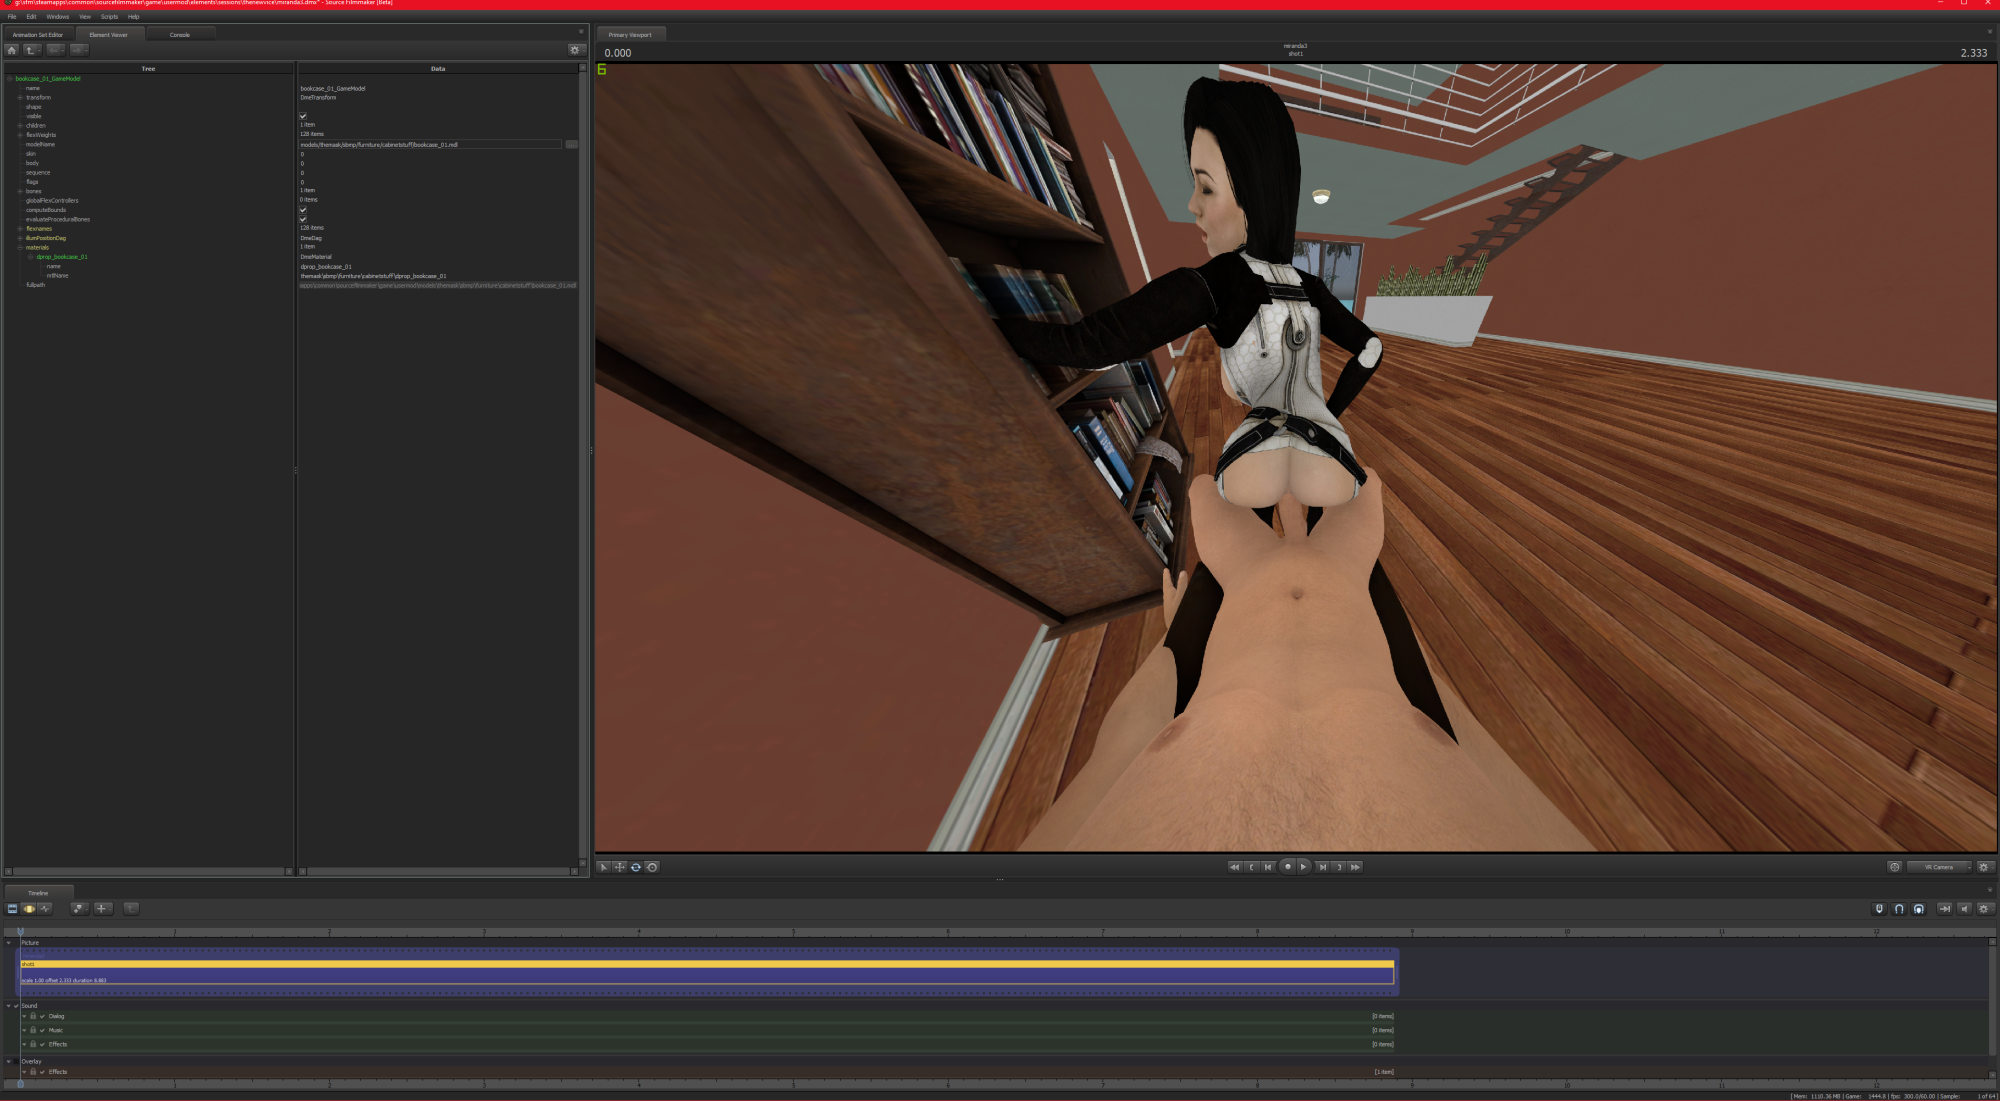The width and height of the screenshot is (2000, 1101).
Task: Select the yellow shot clip bar
Action: coord(707,964)
